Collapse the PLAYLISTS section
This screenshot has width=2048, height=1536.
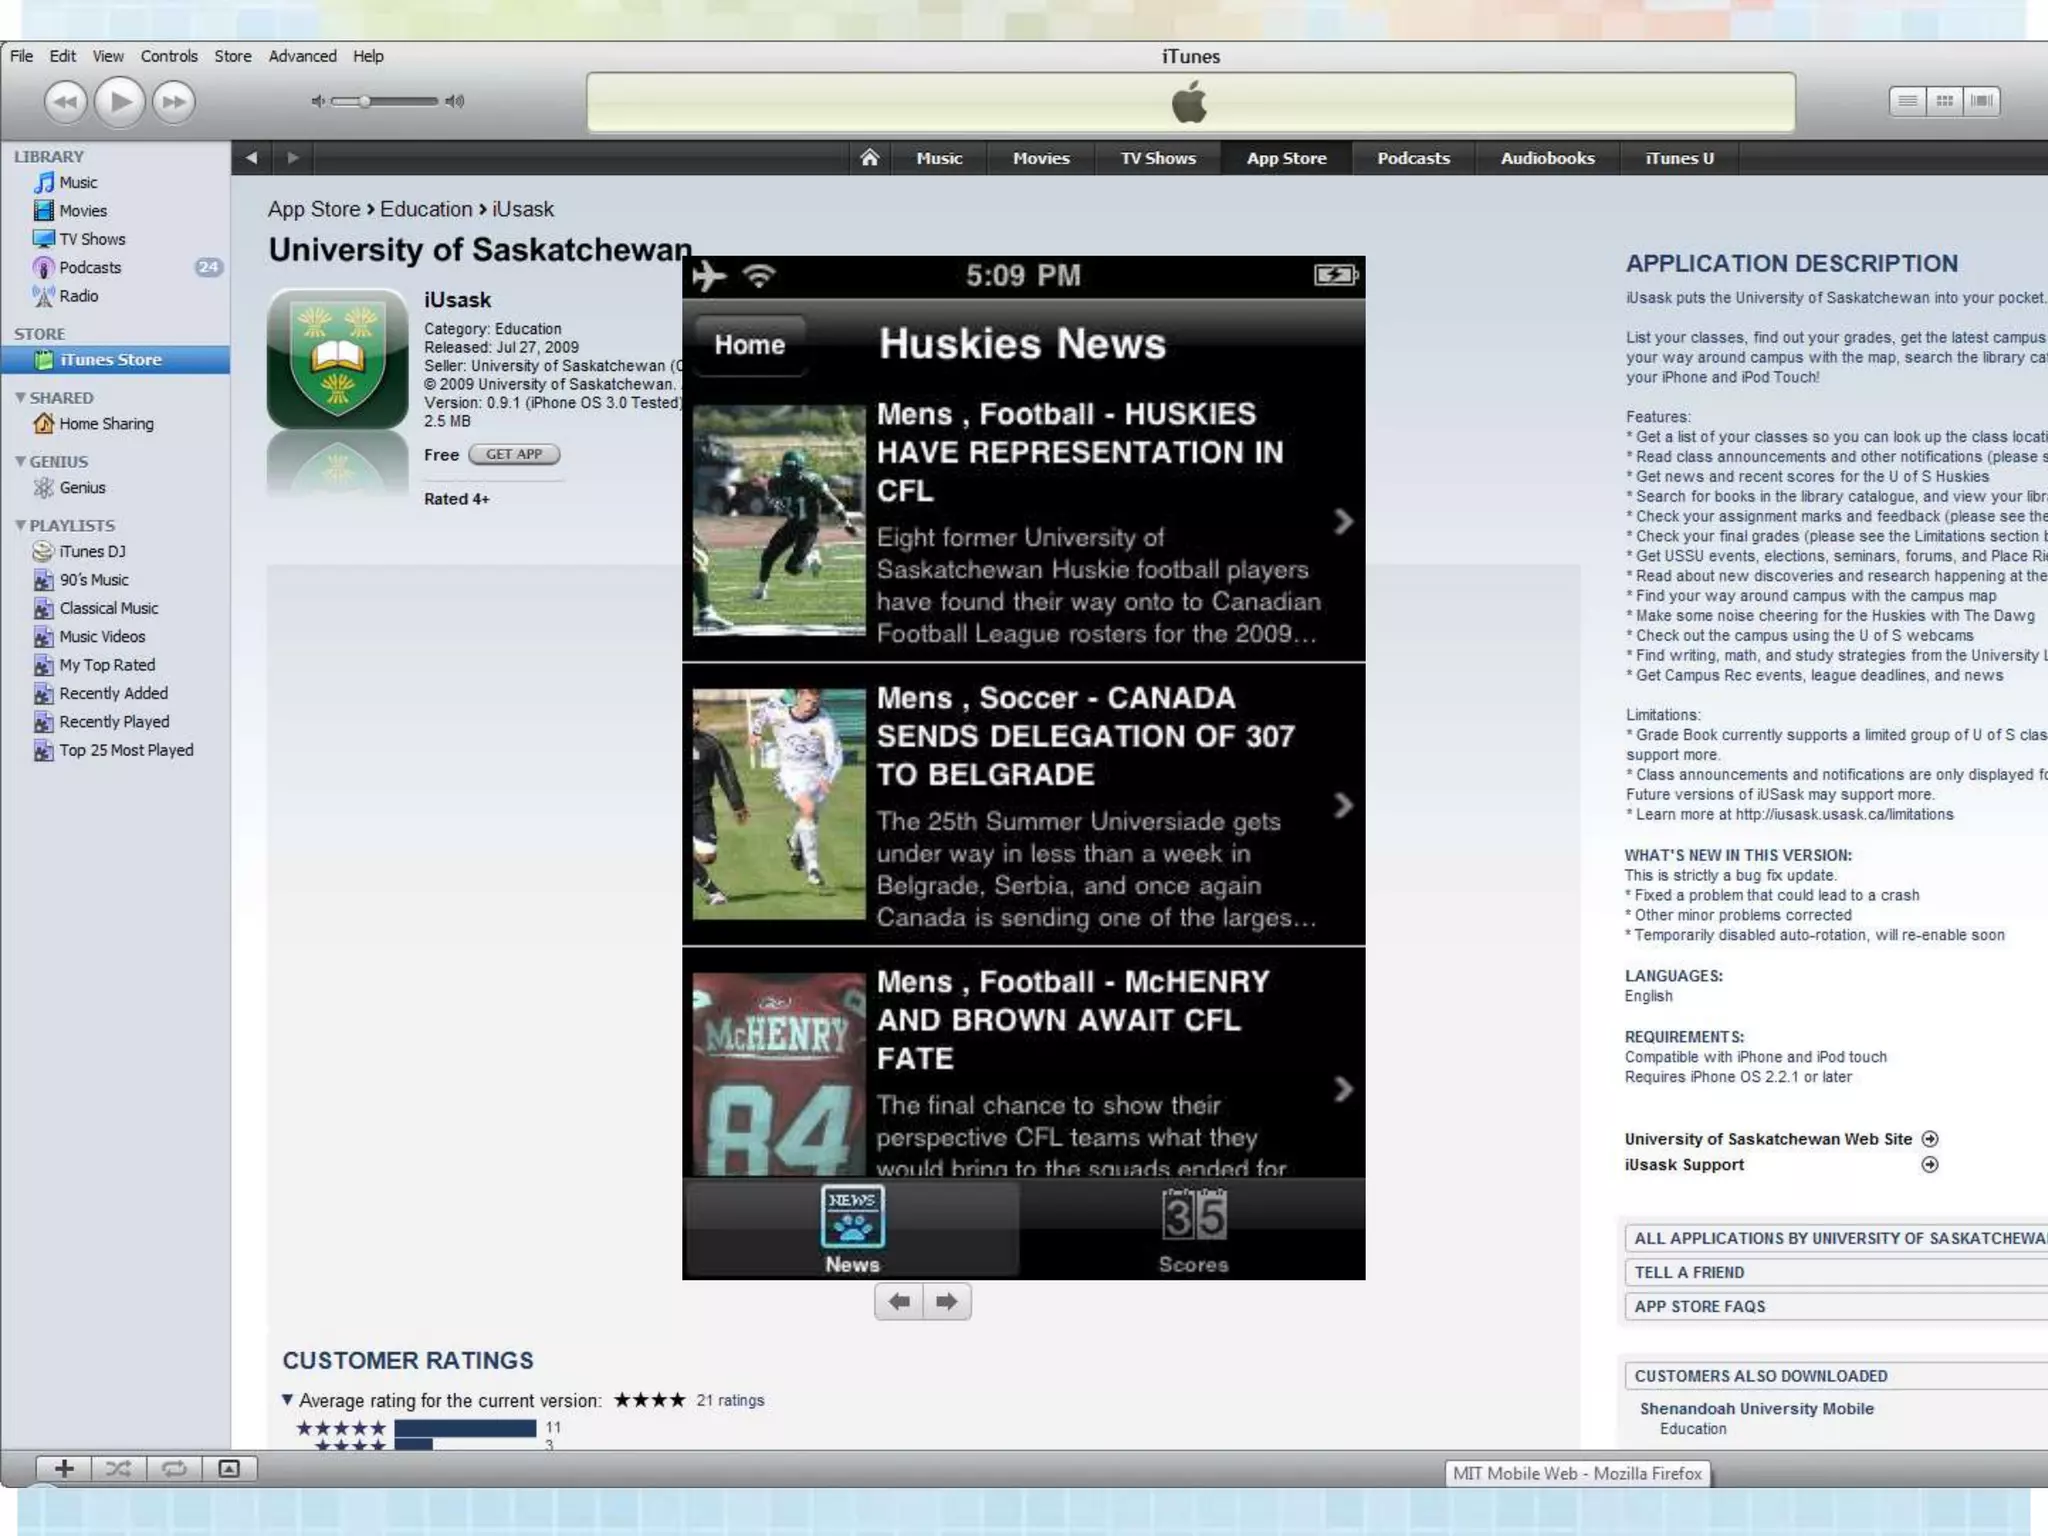[20, 525]
